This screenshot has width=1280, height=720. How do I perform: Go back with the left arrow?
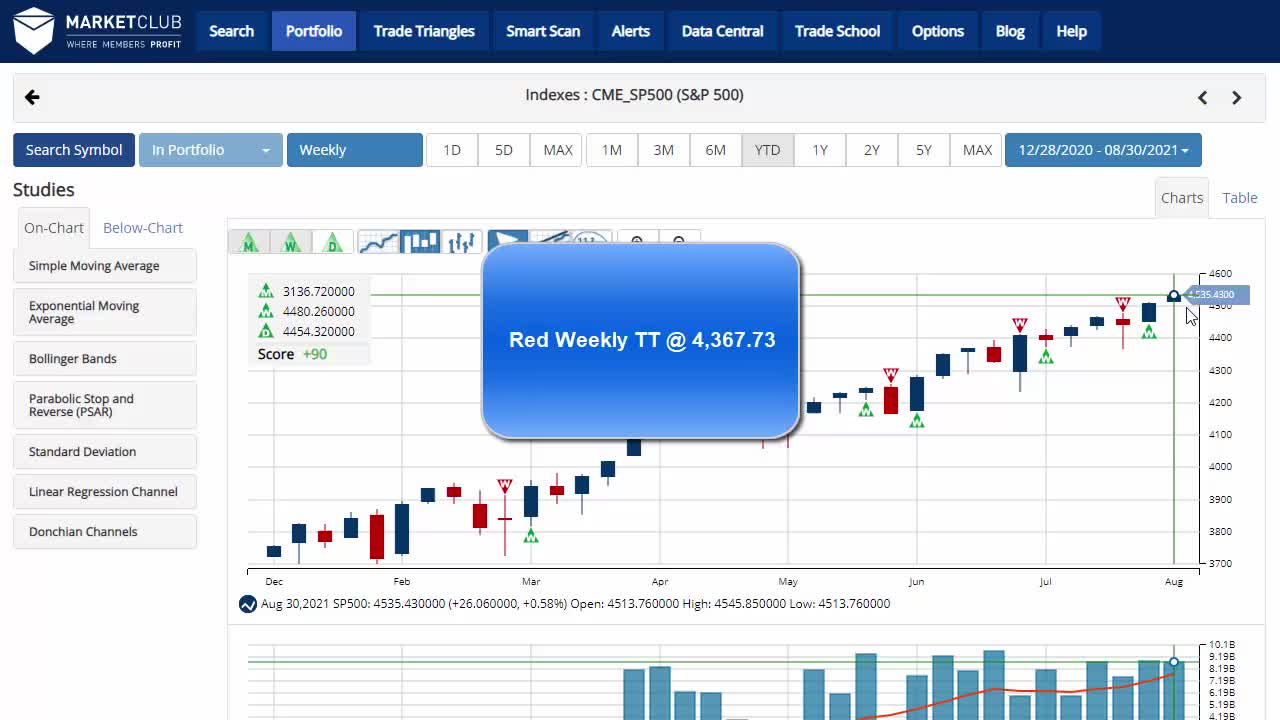point(32,97)
